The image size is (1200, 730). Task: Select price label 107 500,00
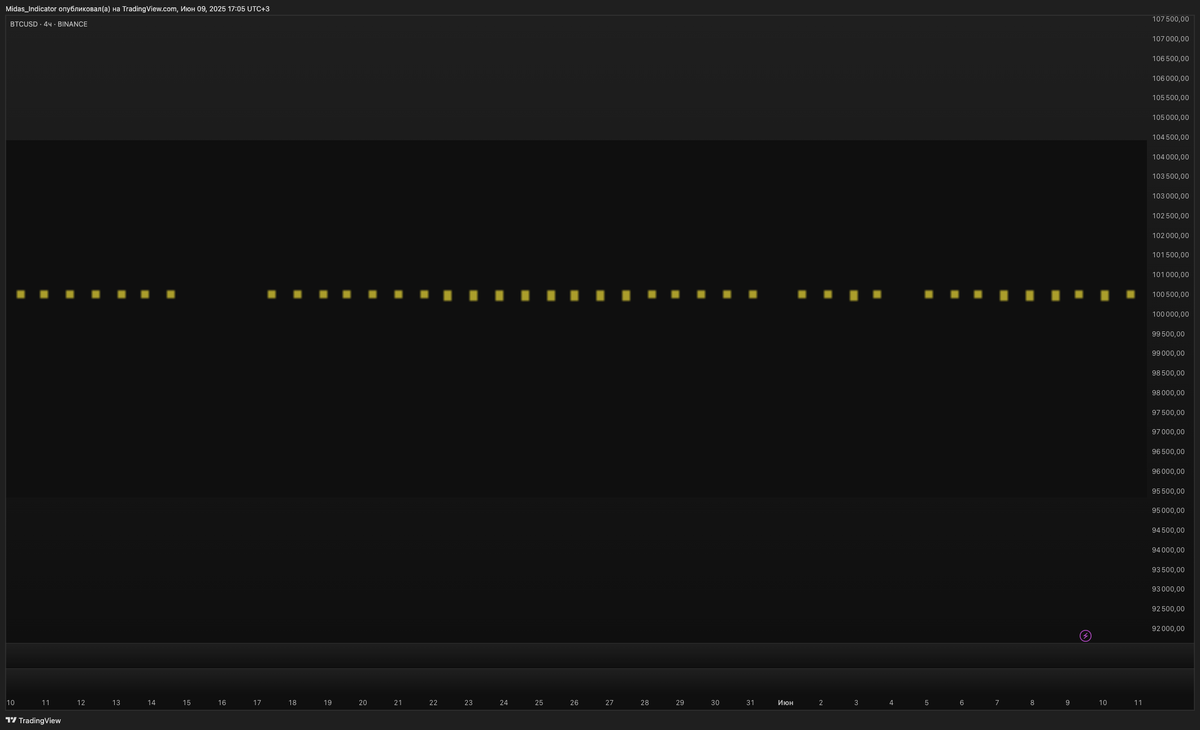pos(1170,19)
